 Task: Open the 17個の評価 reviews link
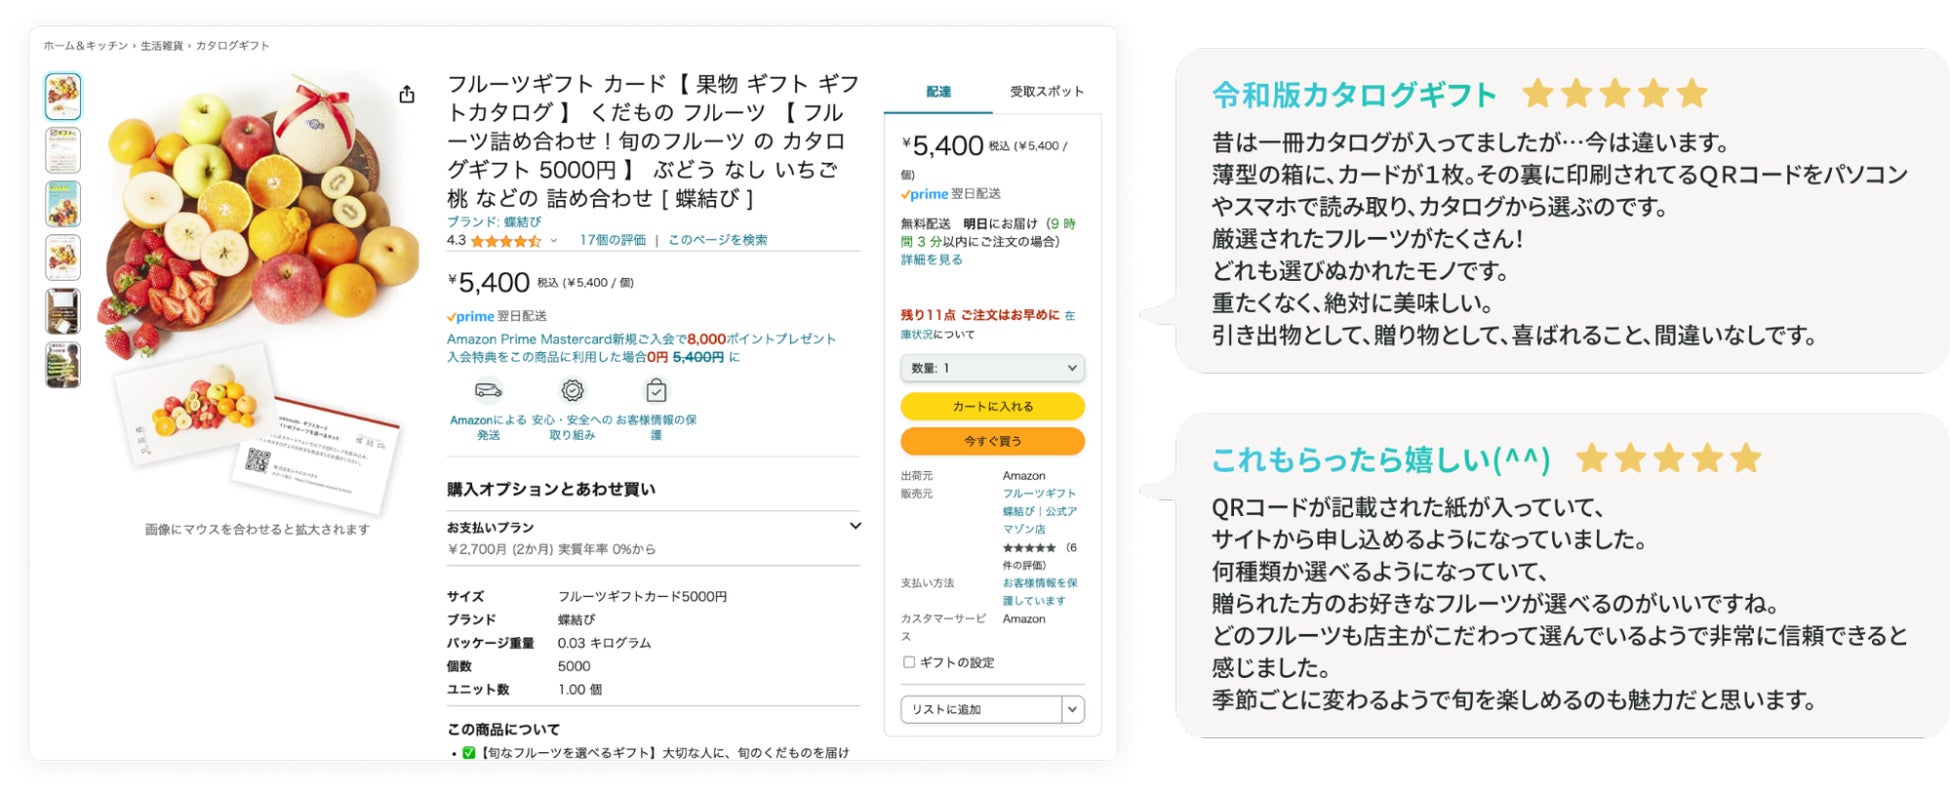click(612, 240)
